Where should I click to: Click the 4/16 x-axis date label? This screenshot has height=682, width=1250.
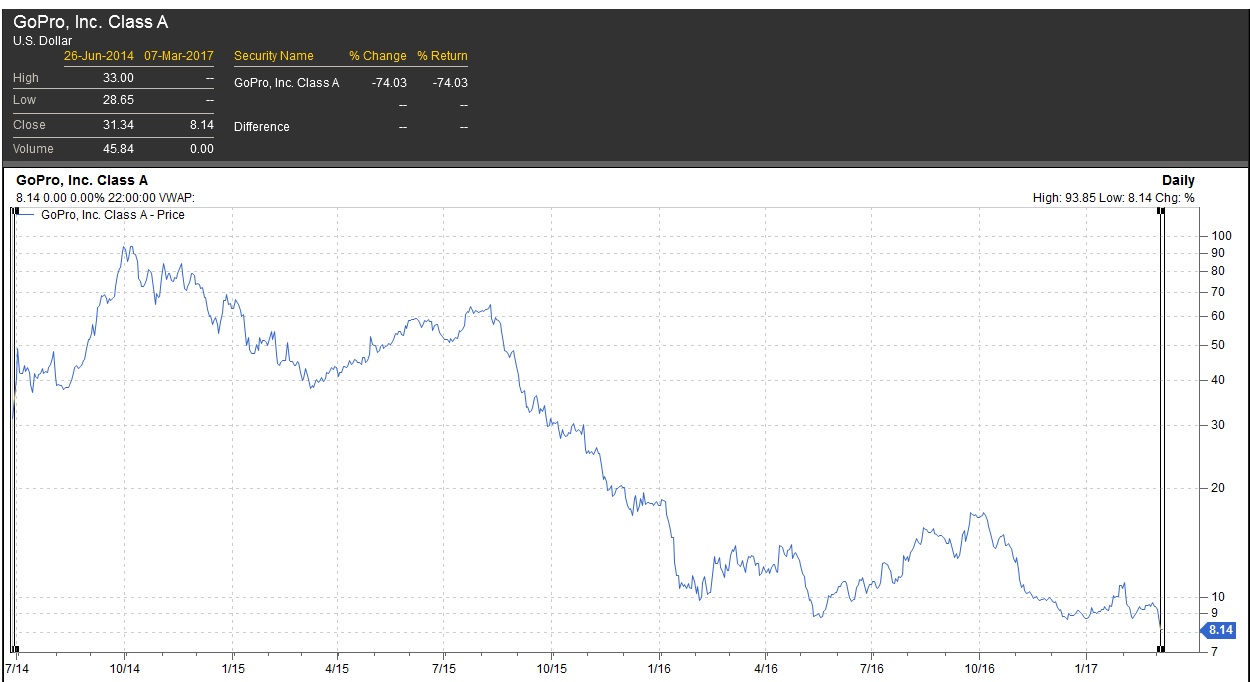(765, 667)
